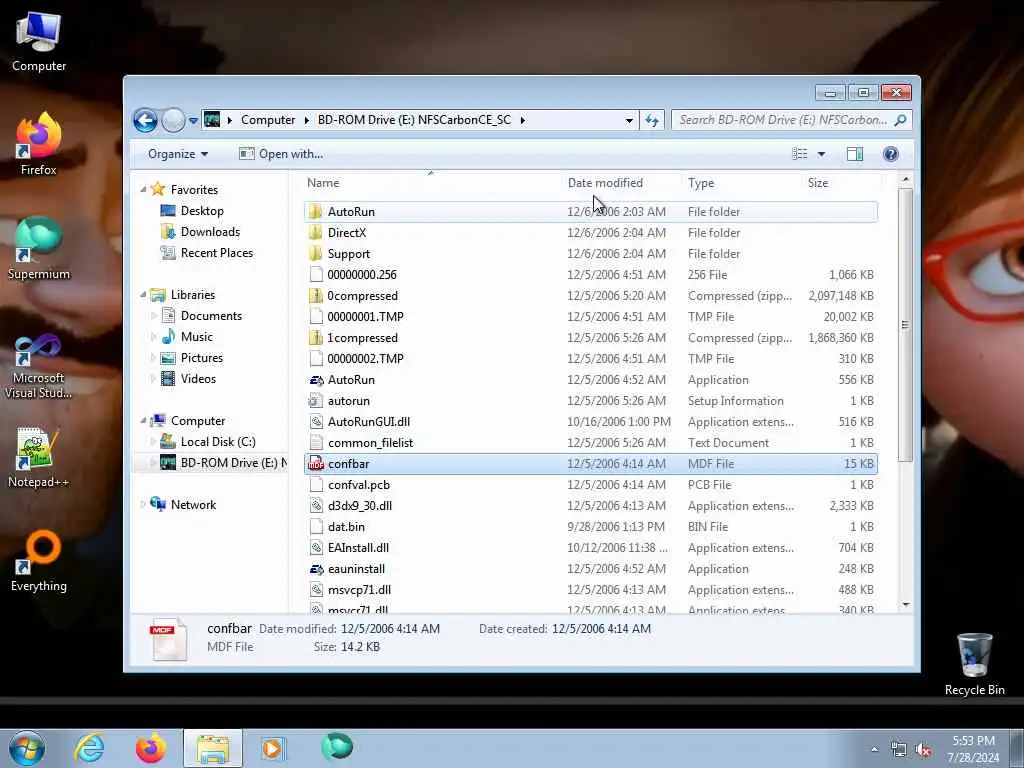Viewport: 1024px width, 768px height.
Task: Launch Notepad++ from the desktop
Action: [x=39, y=457]
